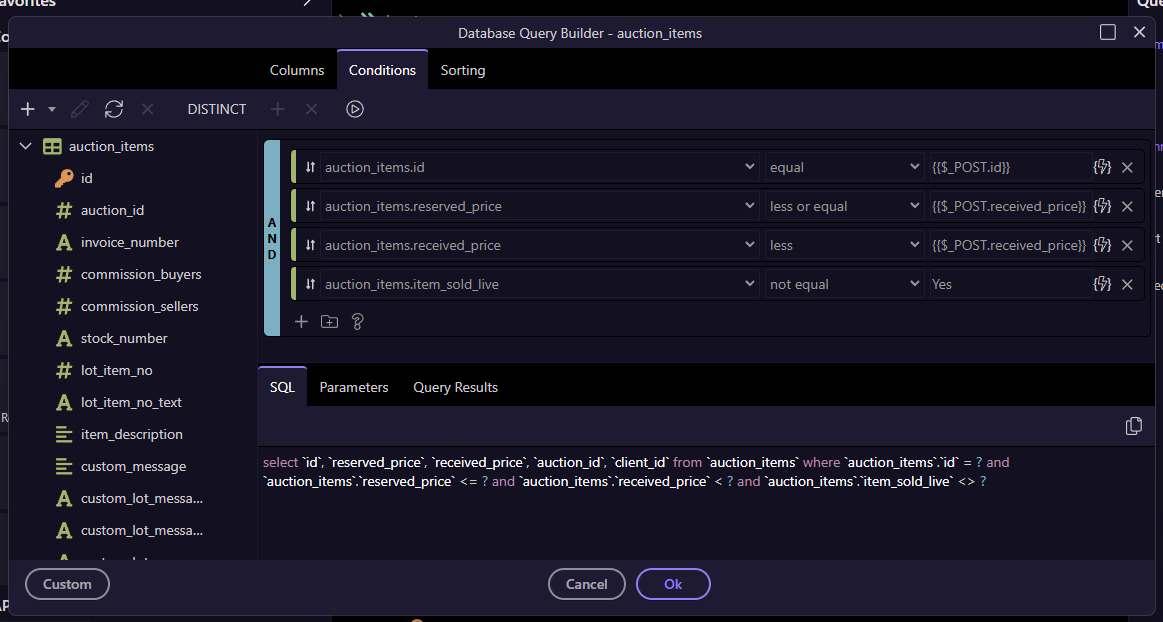This screenshot has height=622, width=1163.
Task: Click the Custom button
Action: coord(68,584)
